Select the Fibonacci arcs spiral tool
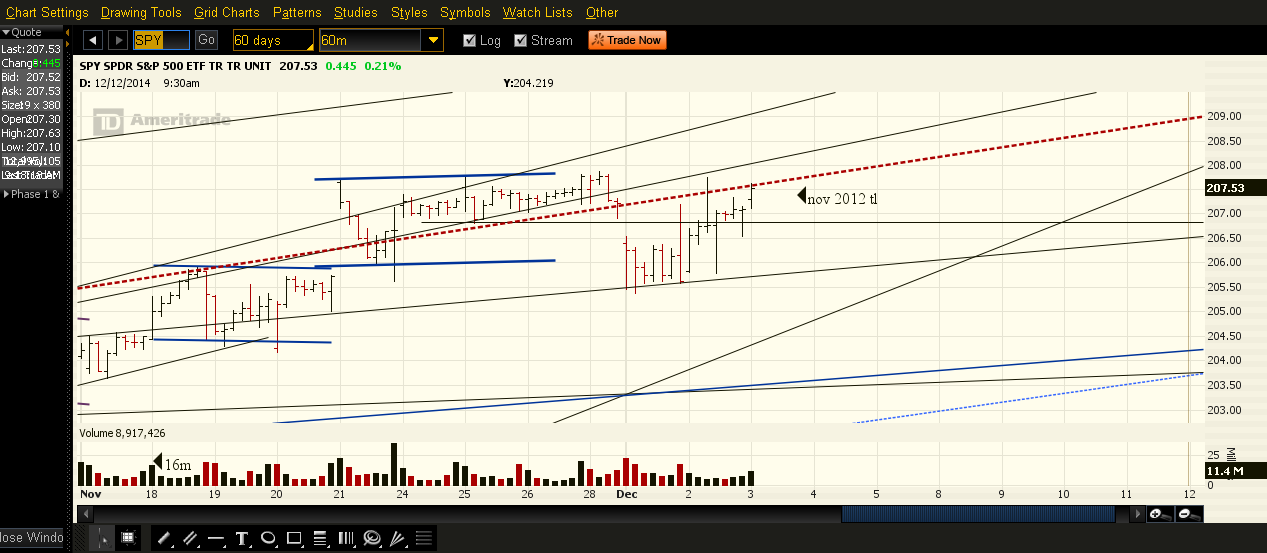This screenshot has width=1267, height=553. pos(372,538)
